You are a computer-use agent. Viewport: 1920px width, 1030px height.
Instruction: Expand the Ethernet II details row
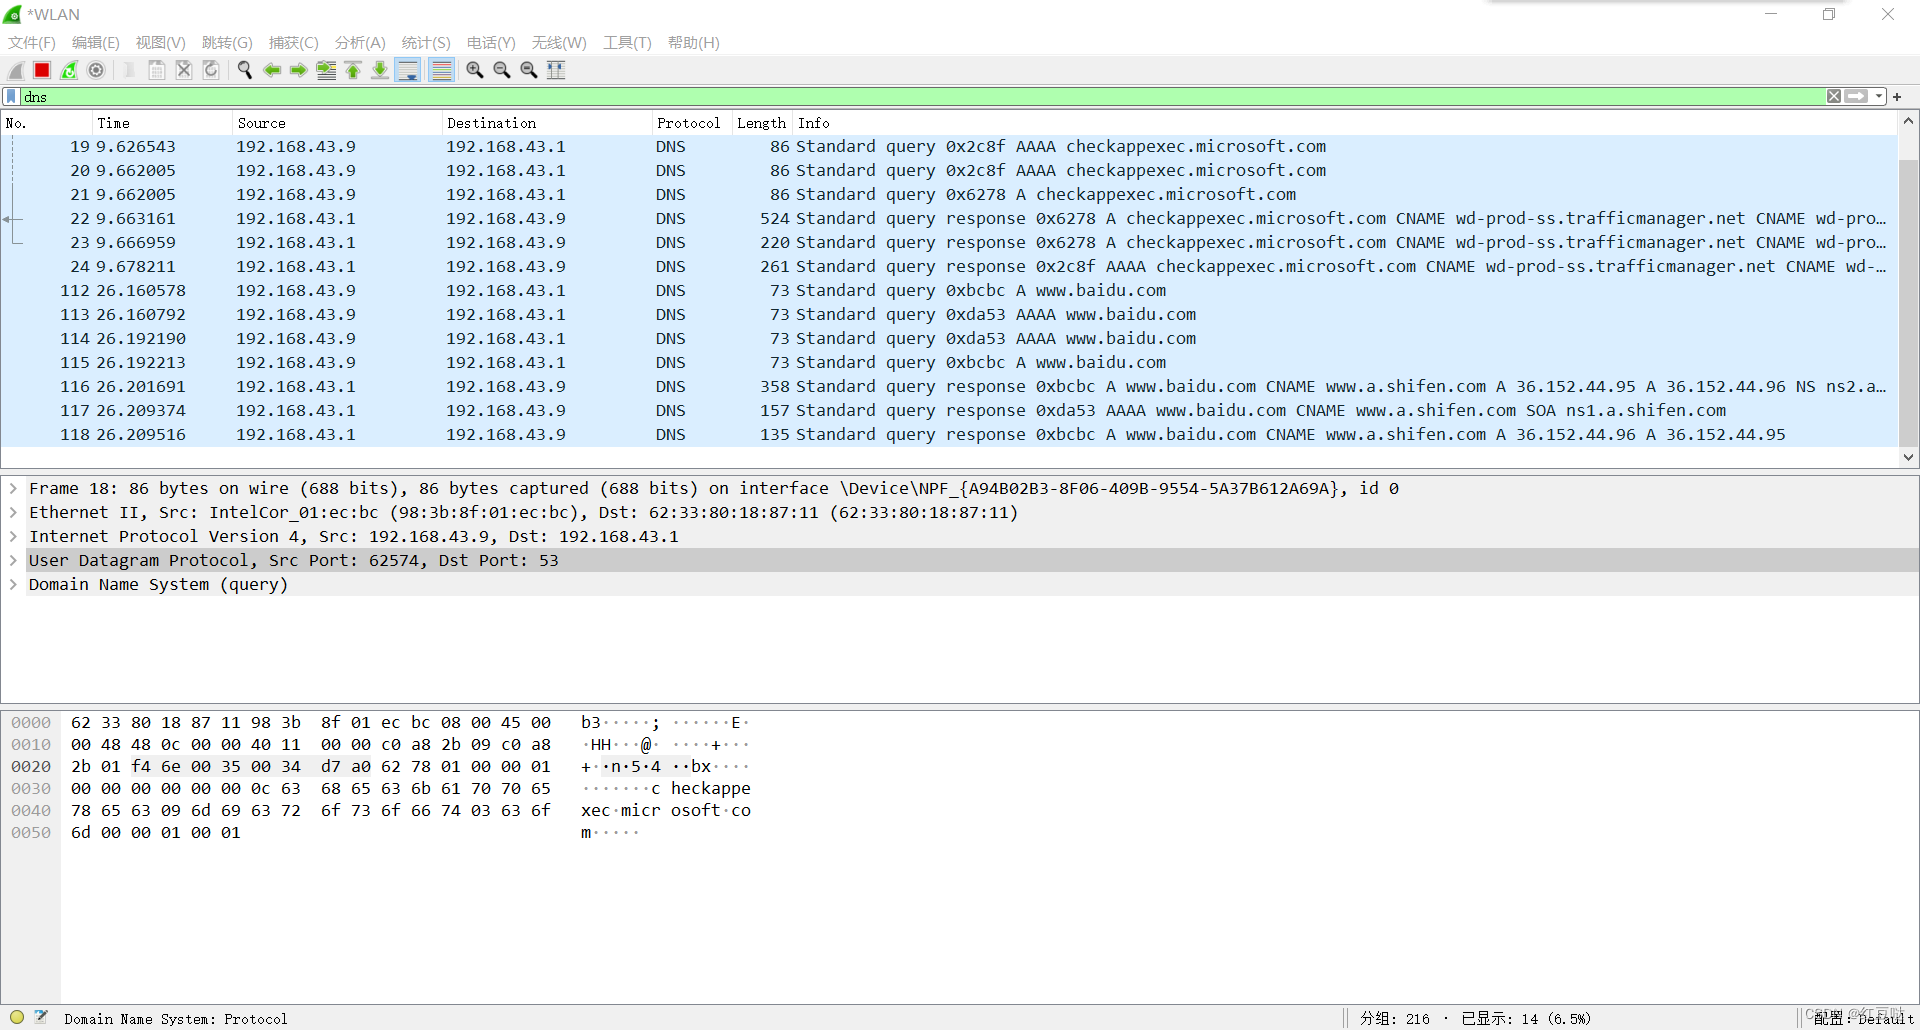point(13,512)
